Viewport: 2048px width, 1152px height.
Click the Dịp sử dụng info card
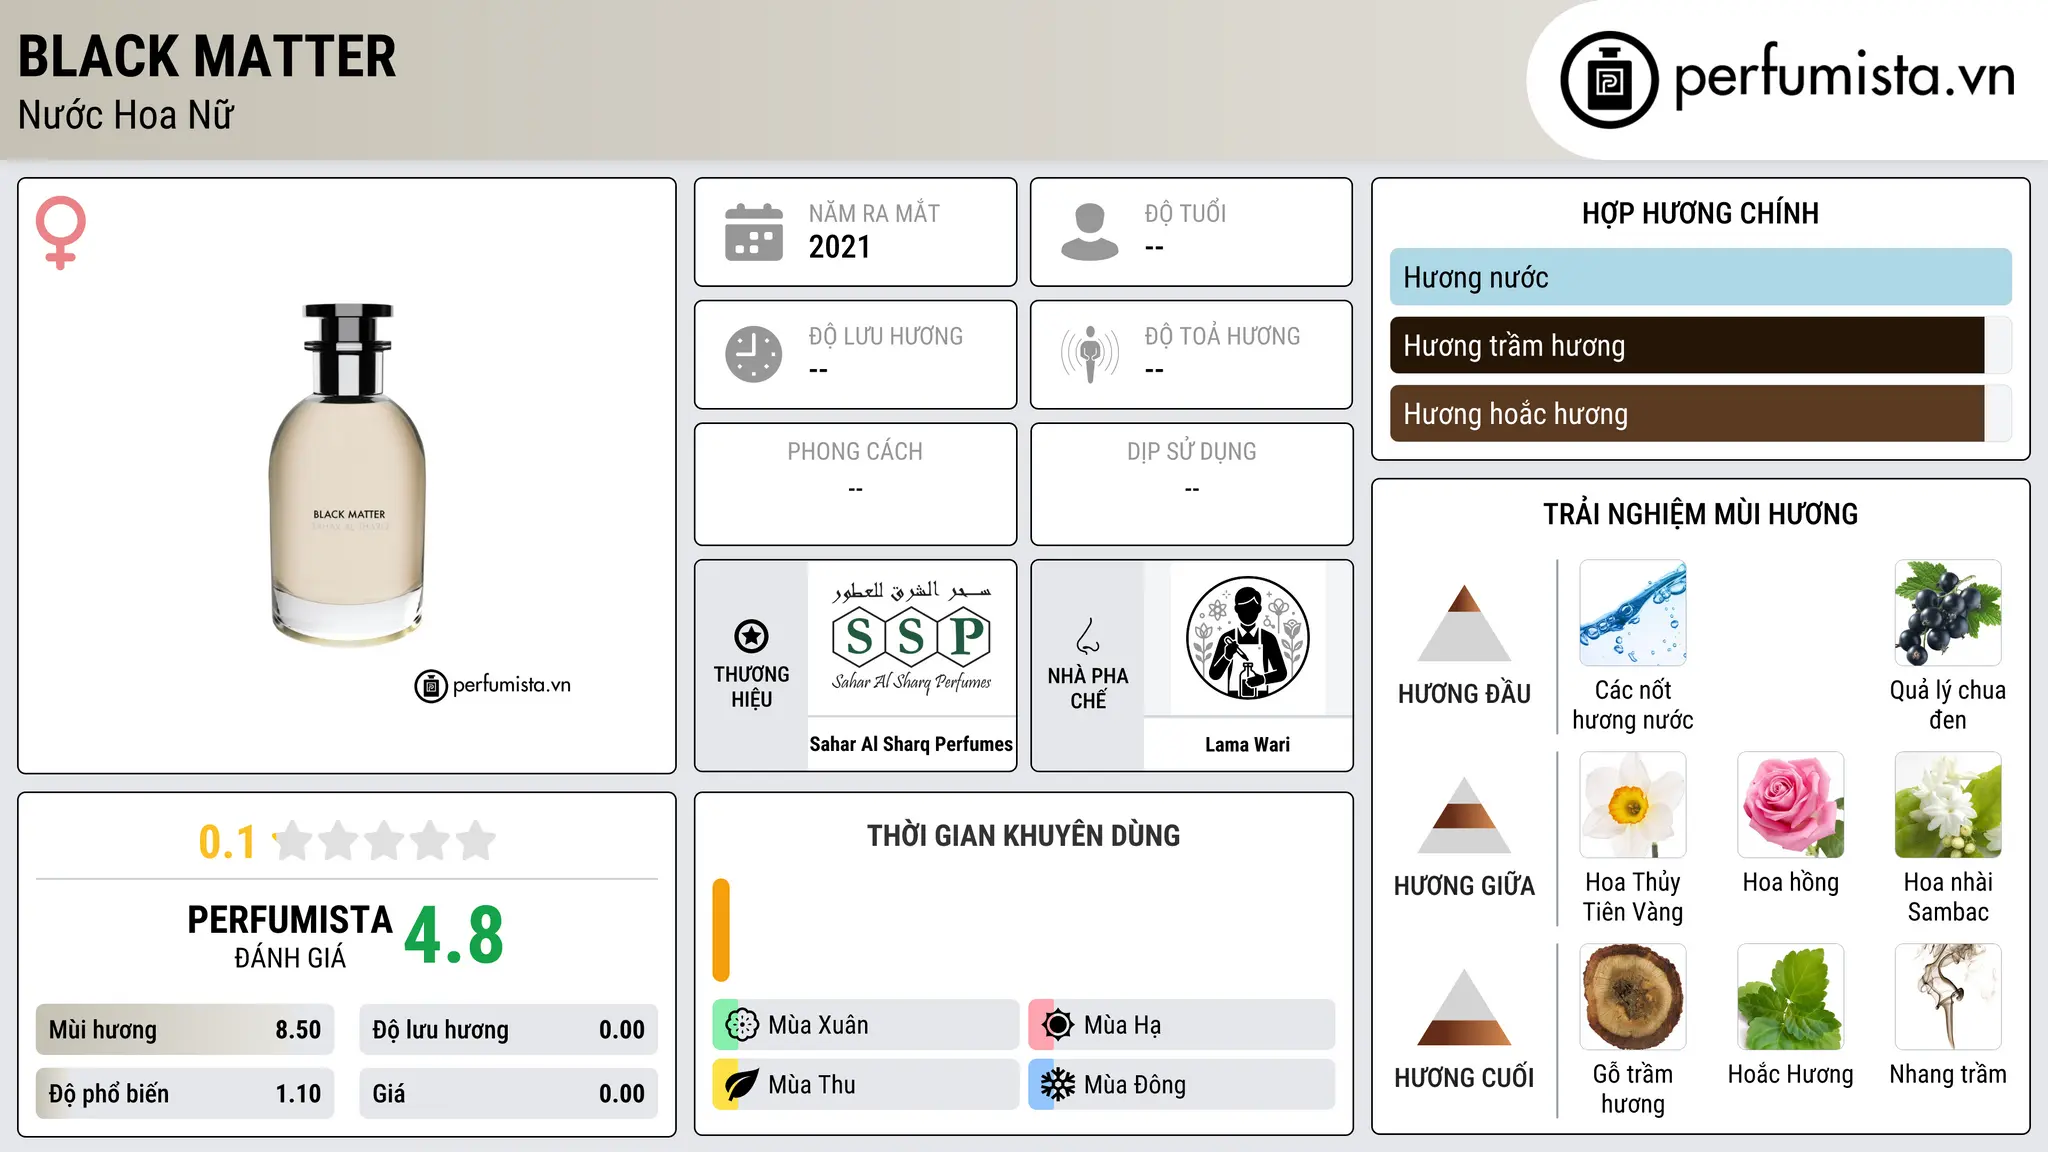pyautogui.click(x=1191, y=484)
